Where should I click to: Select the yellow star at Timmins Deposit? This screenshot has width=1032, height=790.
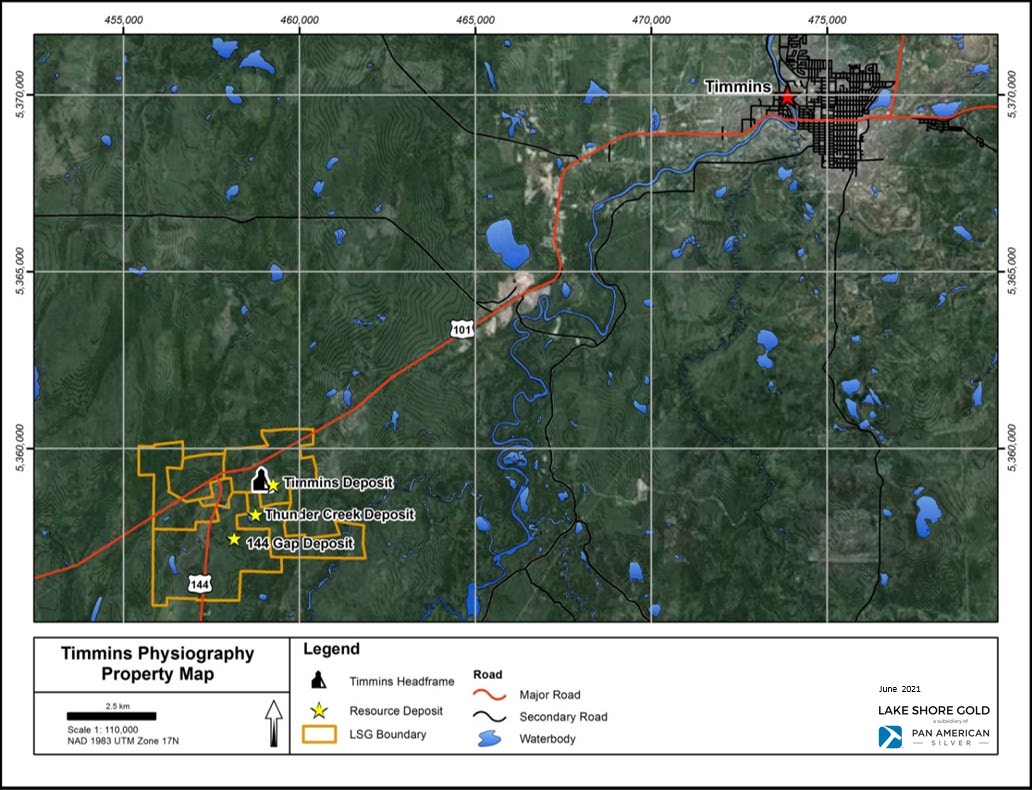pos(273,485)
